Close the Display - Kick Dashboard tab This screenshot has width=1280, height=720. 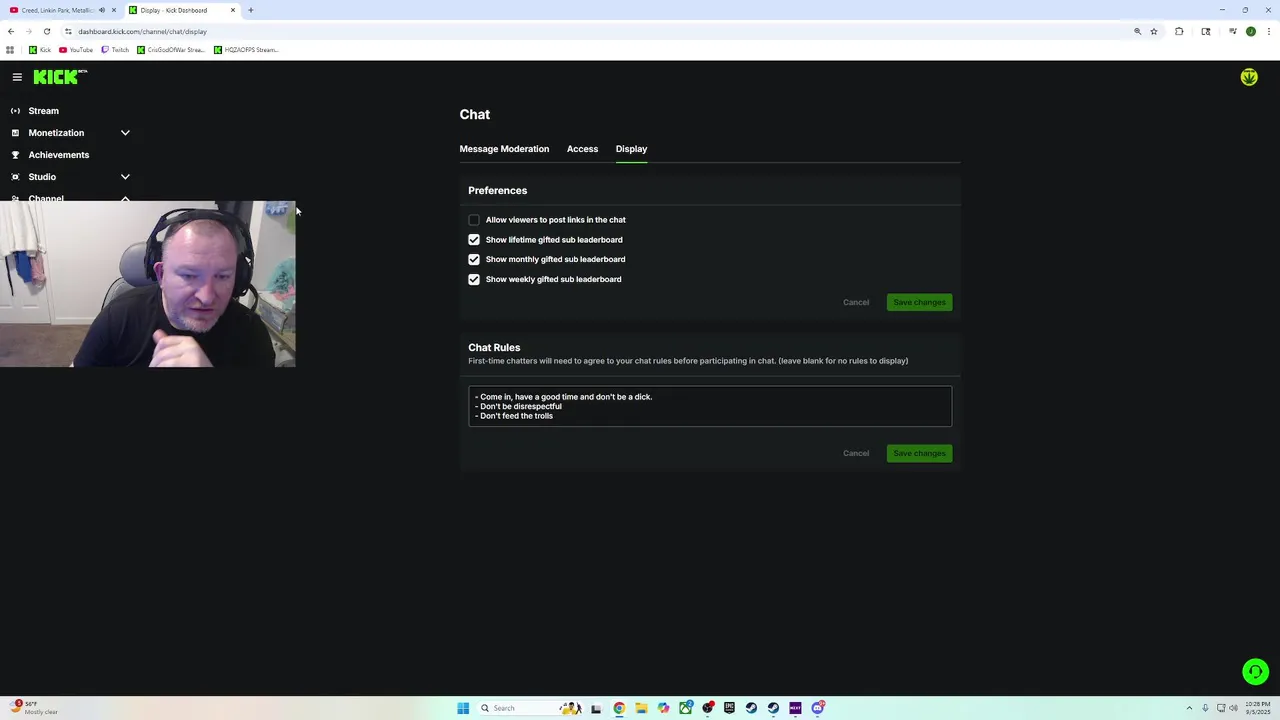(233, 10)
